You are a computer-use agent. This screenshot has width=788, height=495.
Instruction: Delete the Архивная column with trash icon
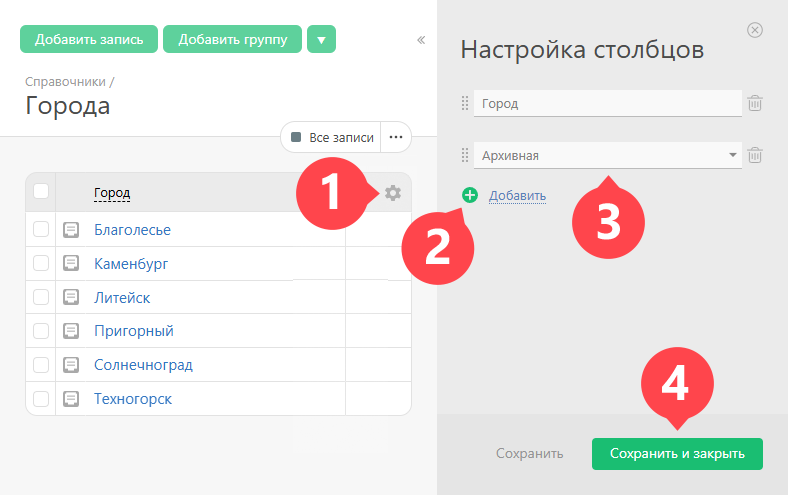coord(755,155)
